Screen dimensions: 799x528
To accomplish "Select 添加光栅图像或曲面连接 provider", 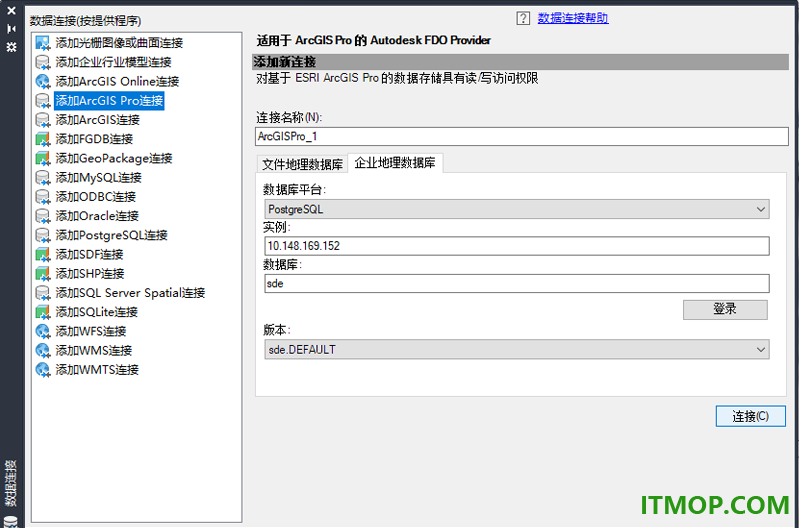I will click(119, 43).
